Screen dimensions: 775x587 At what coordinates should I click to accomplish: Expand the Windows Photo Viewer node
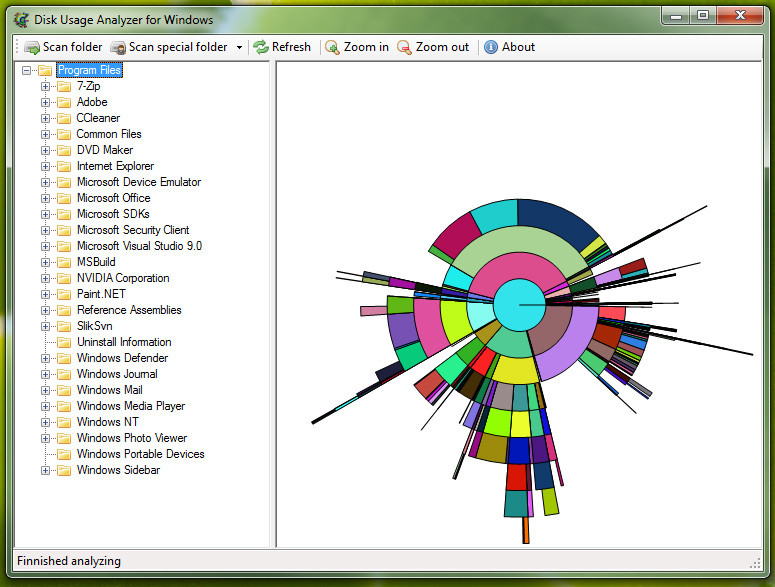pyautogui.click(x=45, y=438)
